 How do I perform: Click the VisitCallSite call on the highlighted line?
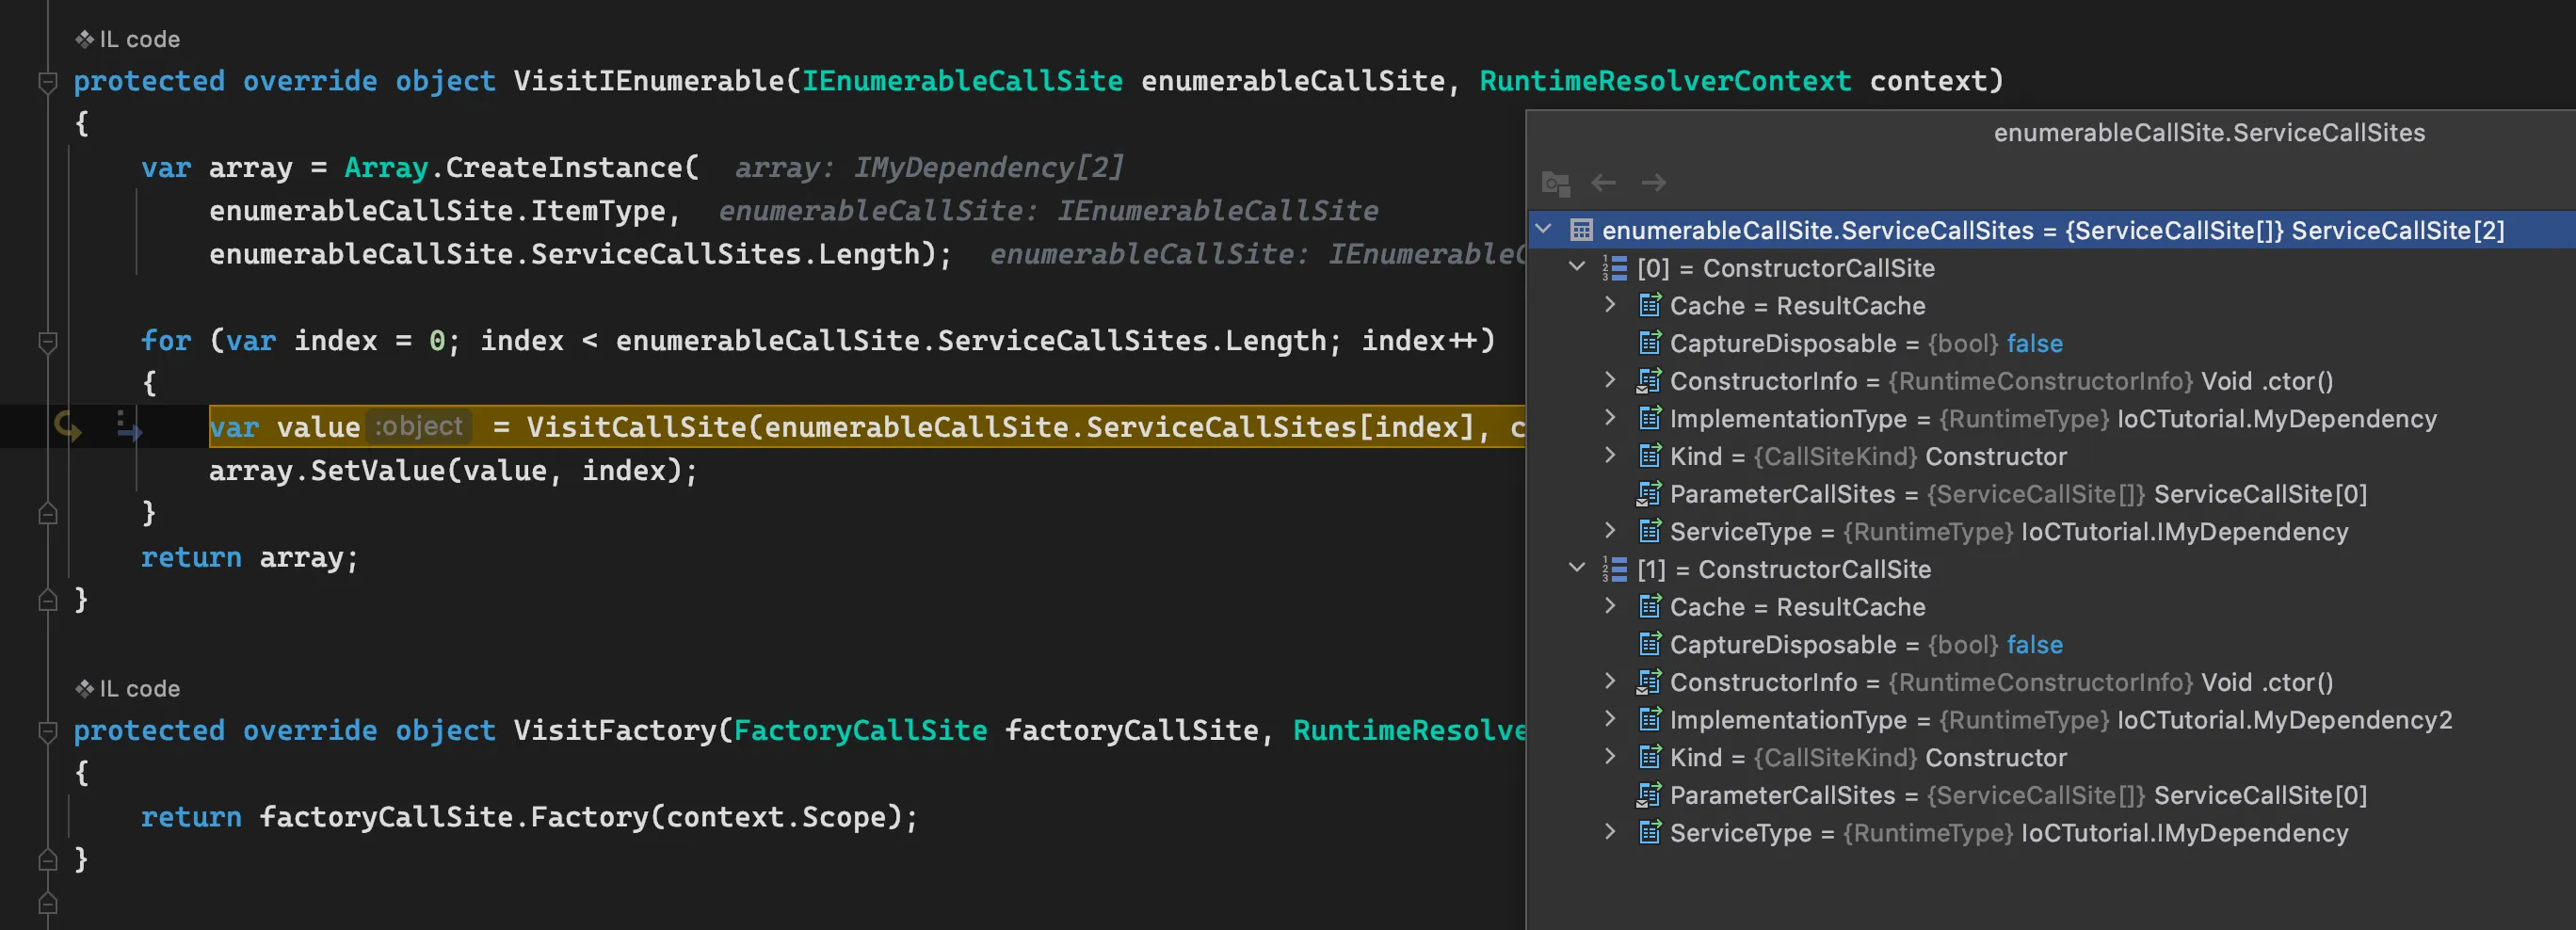pyautogui.click(x=637, y=427)
